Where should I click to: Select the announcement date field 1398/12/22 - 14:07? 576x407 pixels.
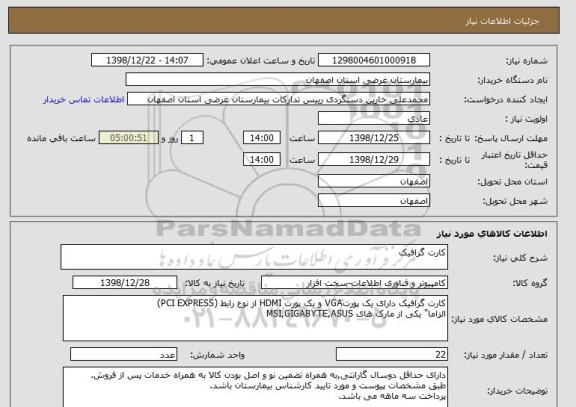pos(147,60)
